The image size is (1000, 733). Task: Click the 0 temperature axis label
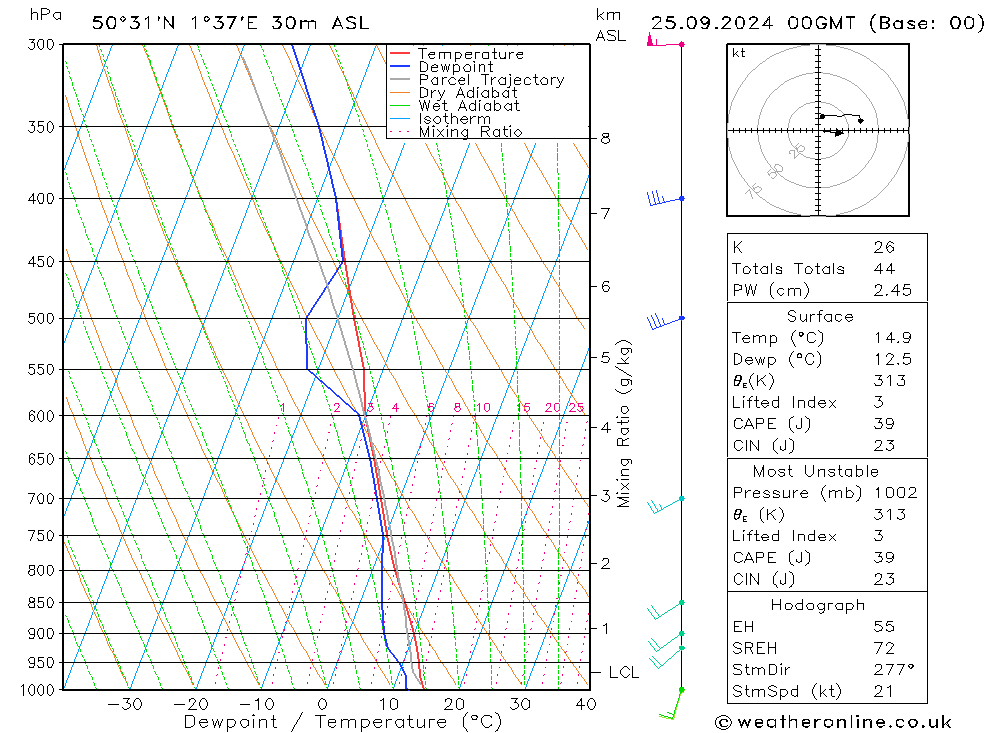coord(323,704)
